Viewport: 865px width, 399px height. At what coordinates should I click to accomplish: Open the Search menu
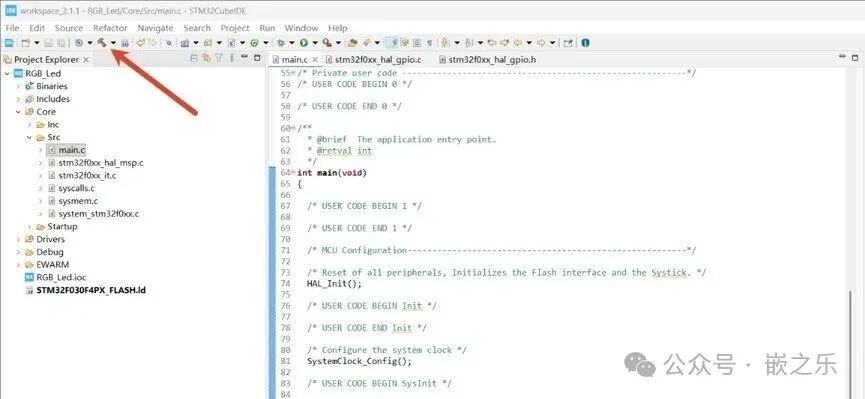click(197, 28)
